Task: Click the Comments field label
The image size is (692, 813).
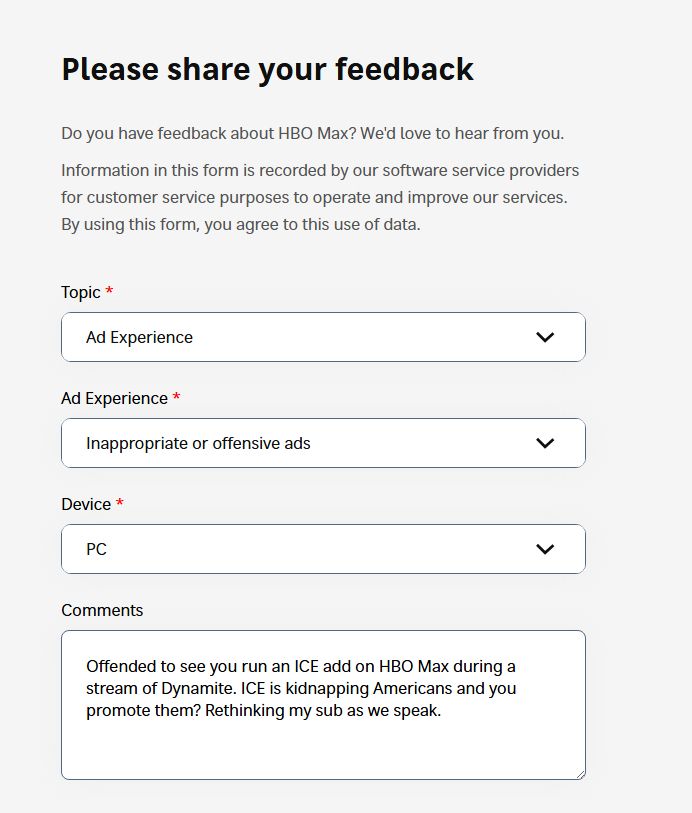Action: pos(102,610)
